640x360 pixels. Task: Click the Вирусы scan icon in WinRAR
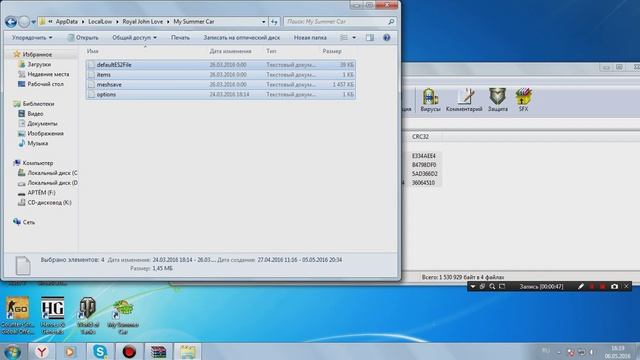coord(430,100)
